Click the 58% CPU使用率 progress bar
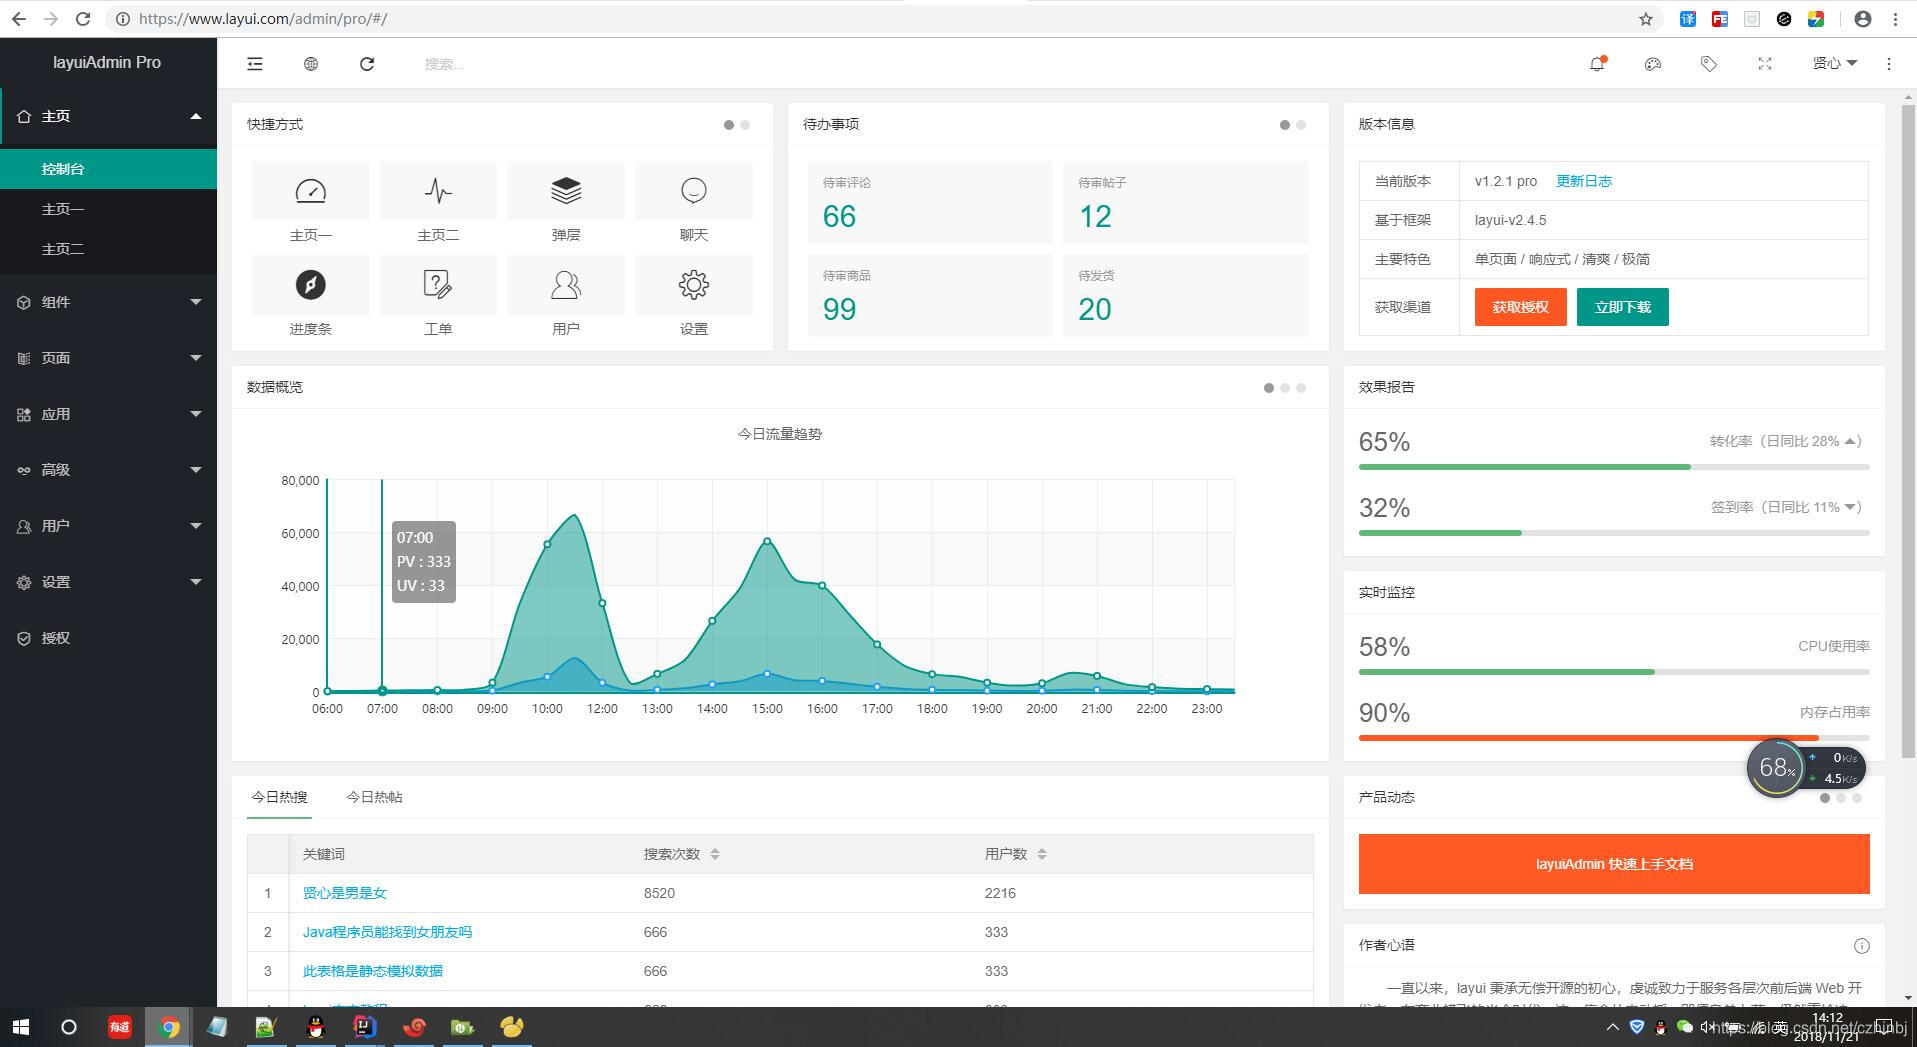The height and width of the screenshot is (1047, 1917). pyautogui.click(x=1614, y=672)
